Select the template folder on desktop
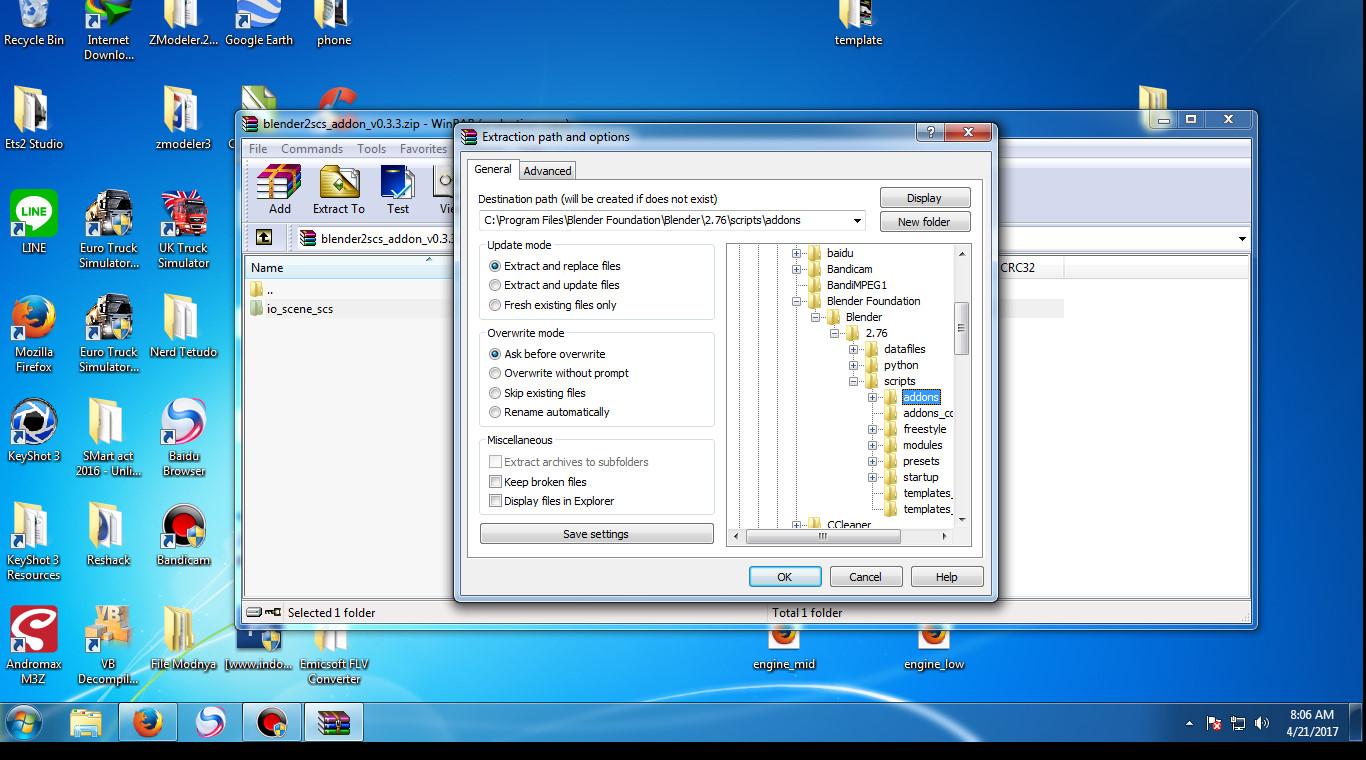 point(858,25)
